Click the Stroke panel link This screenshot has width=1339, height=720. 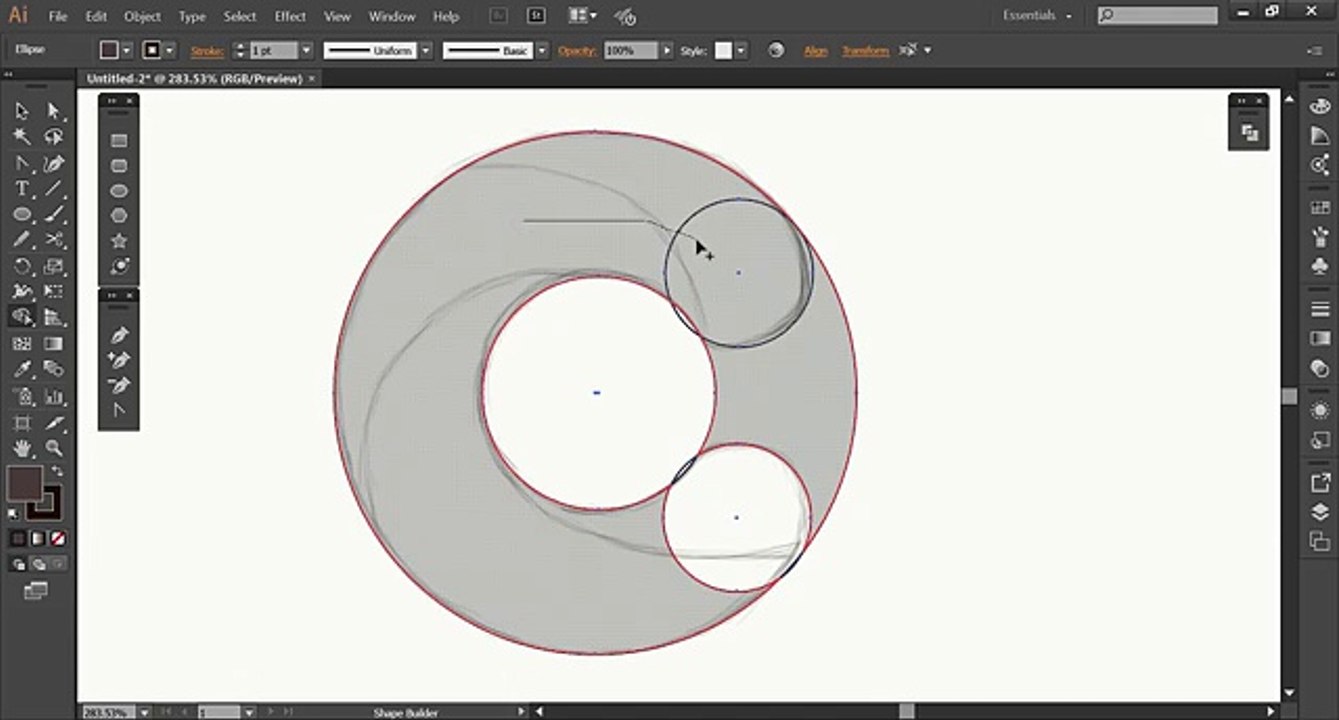(x=207, y=51)
